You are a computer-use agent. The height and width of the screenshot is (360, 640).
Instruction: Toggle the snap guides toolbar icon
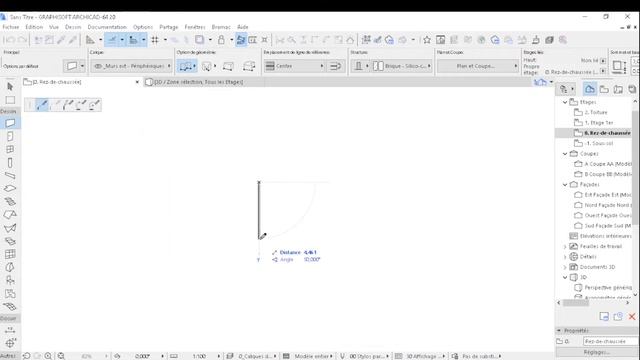133,40
